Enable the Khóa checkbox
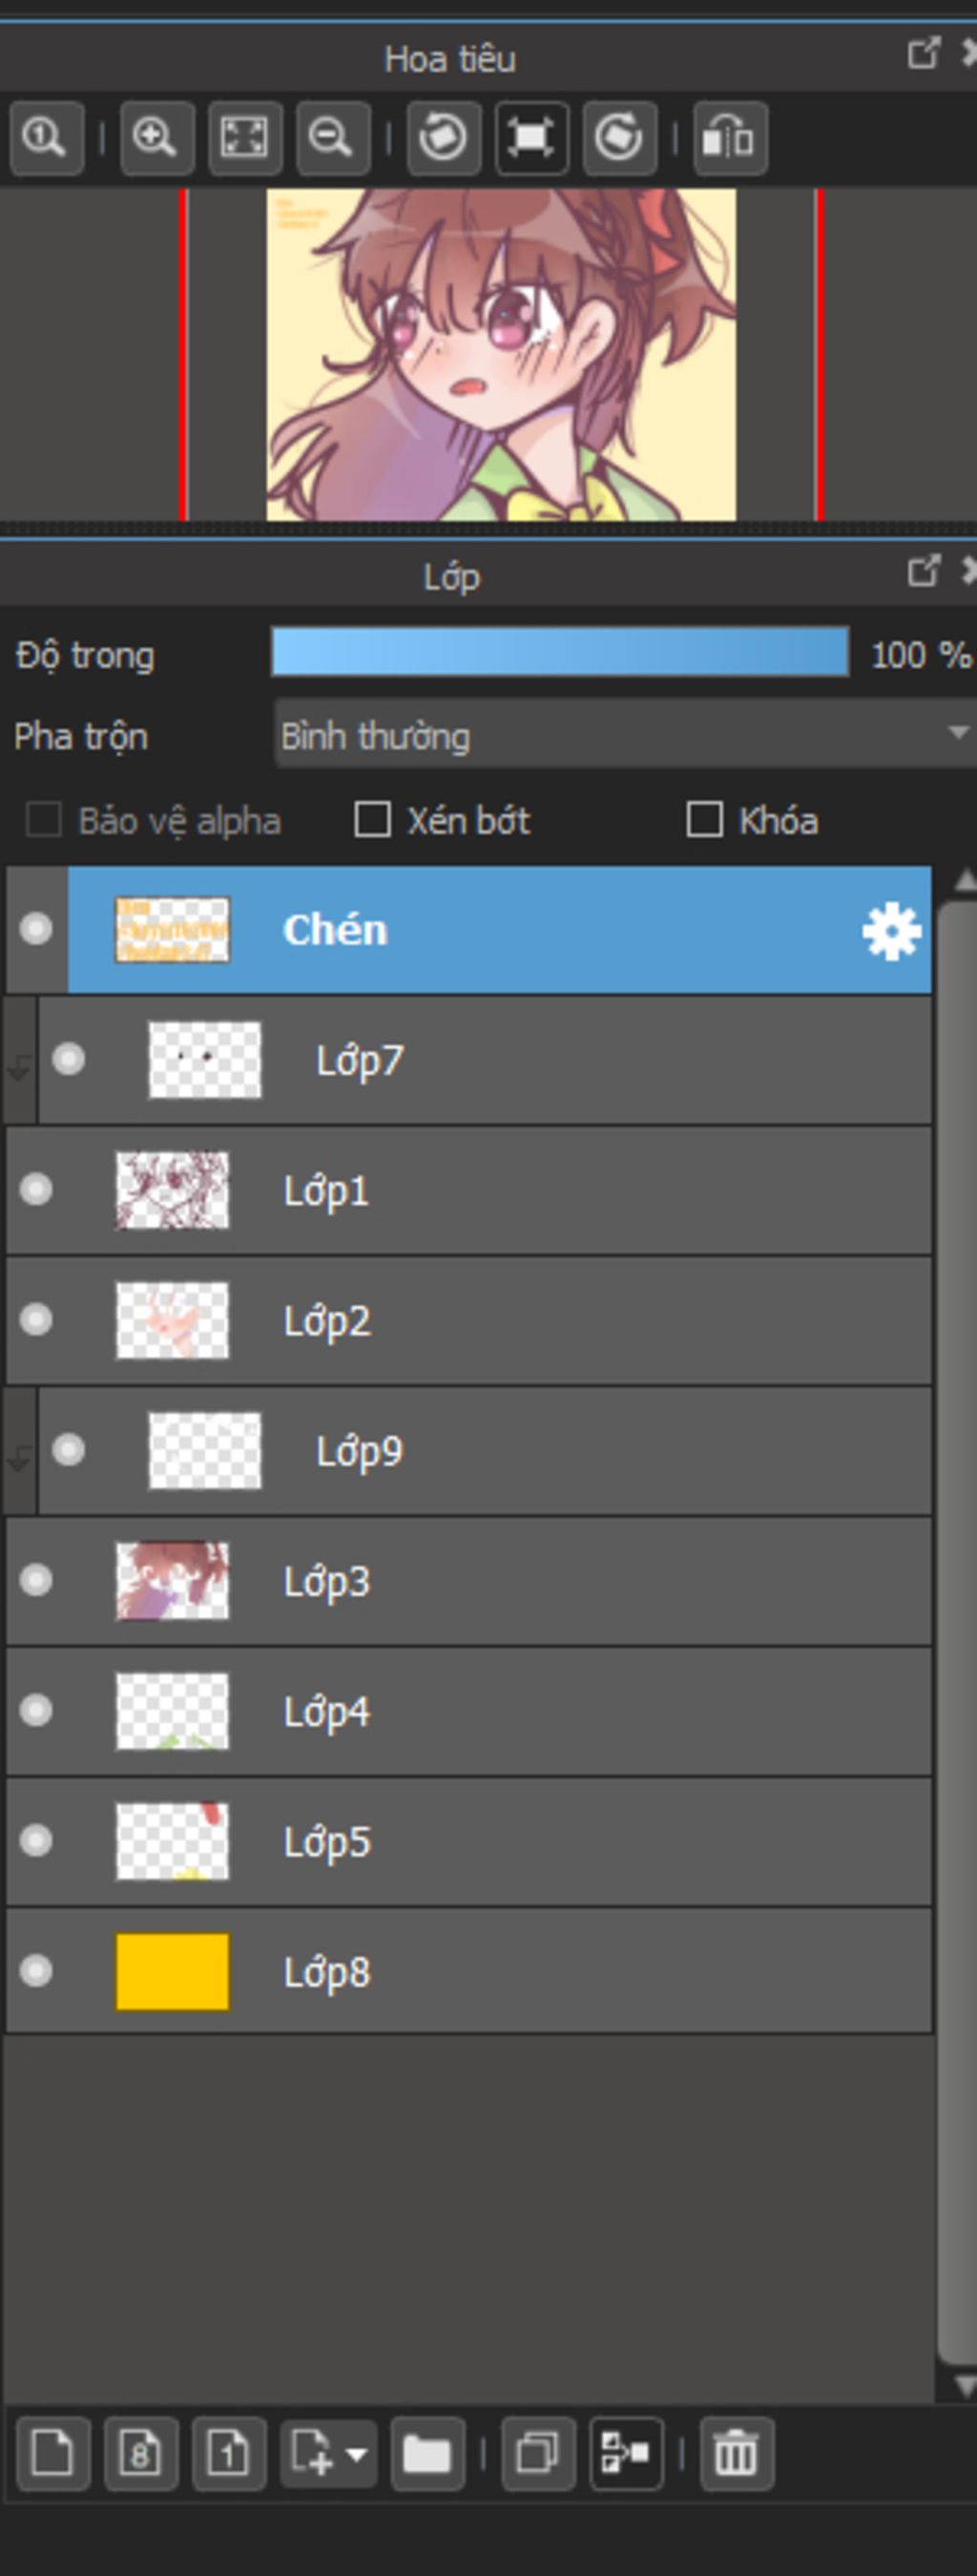 tap(705, 820)
